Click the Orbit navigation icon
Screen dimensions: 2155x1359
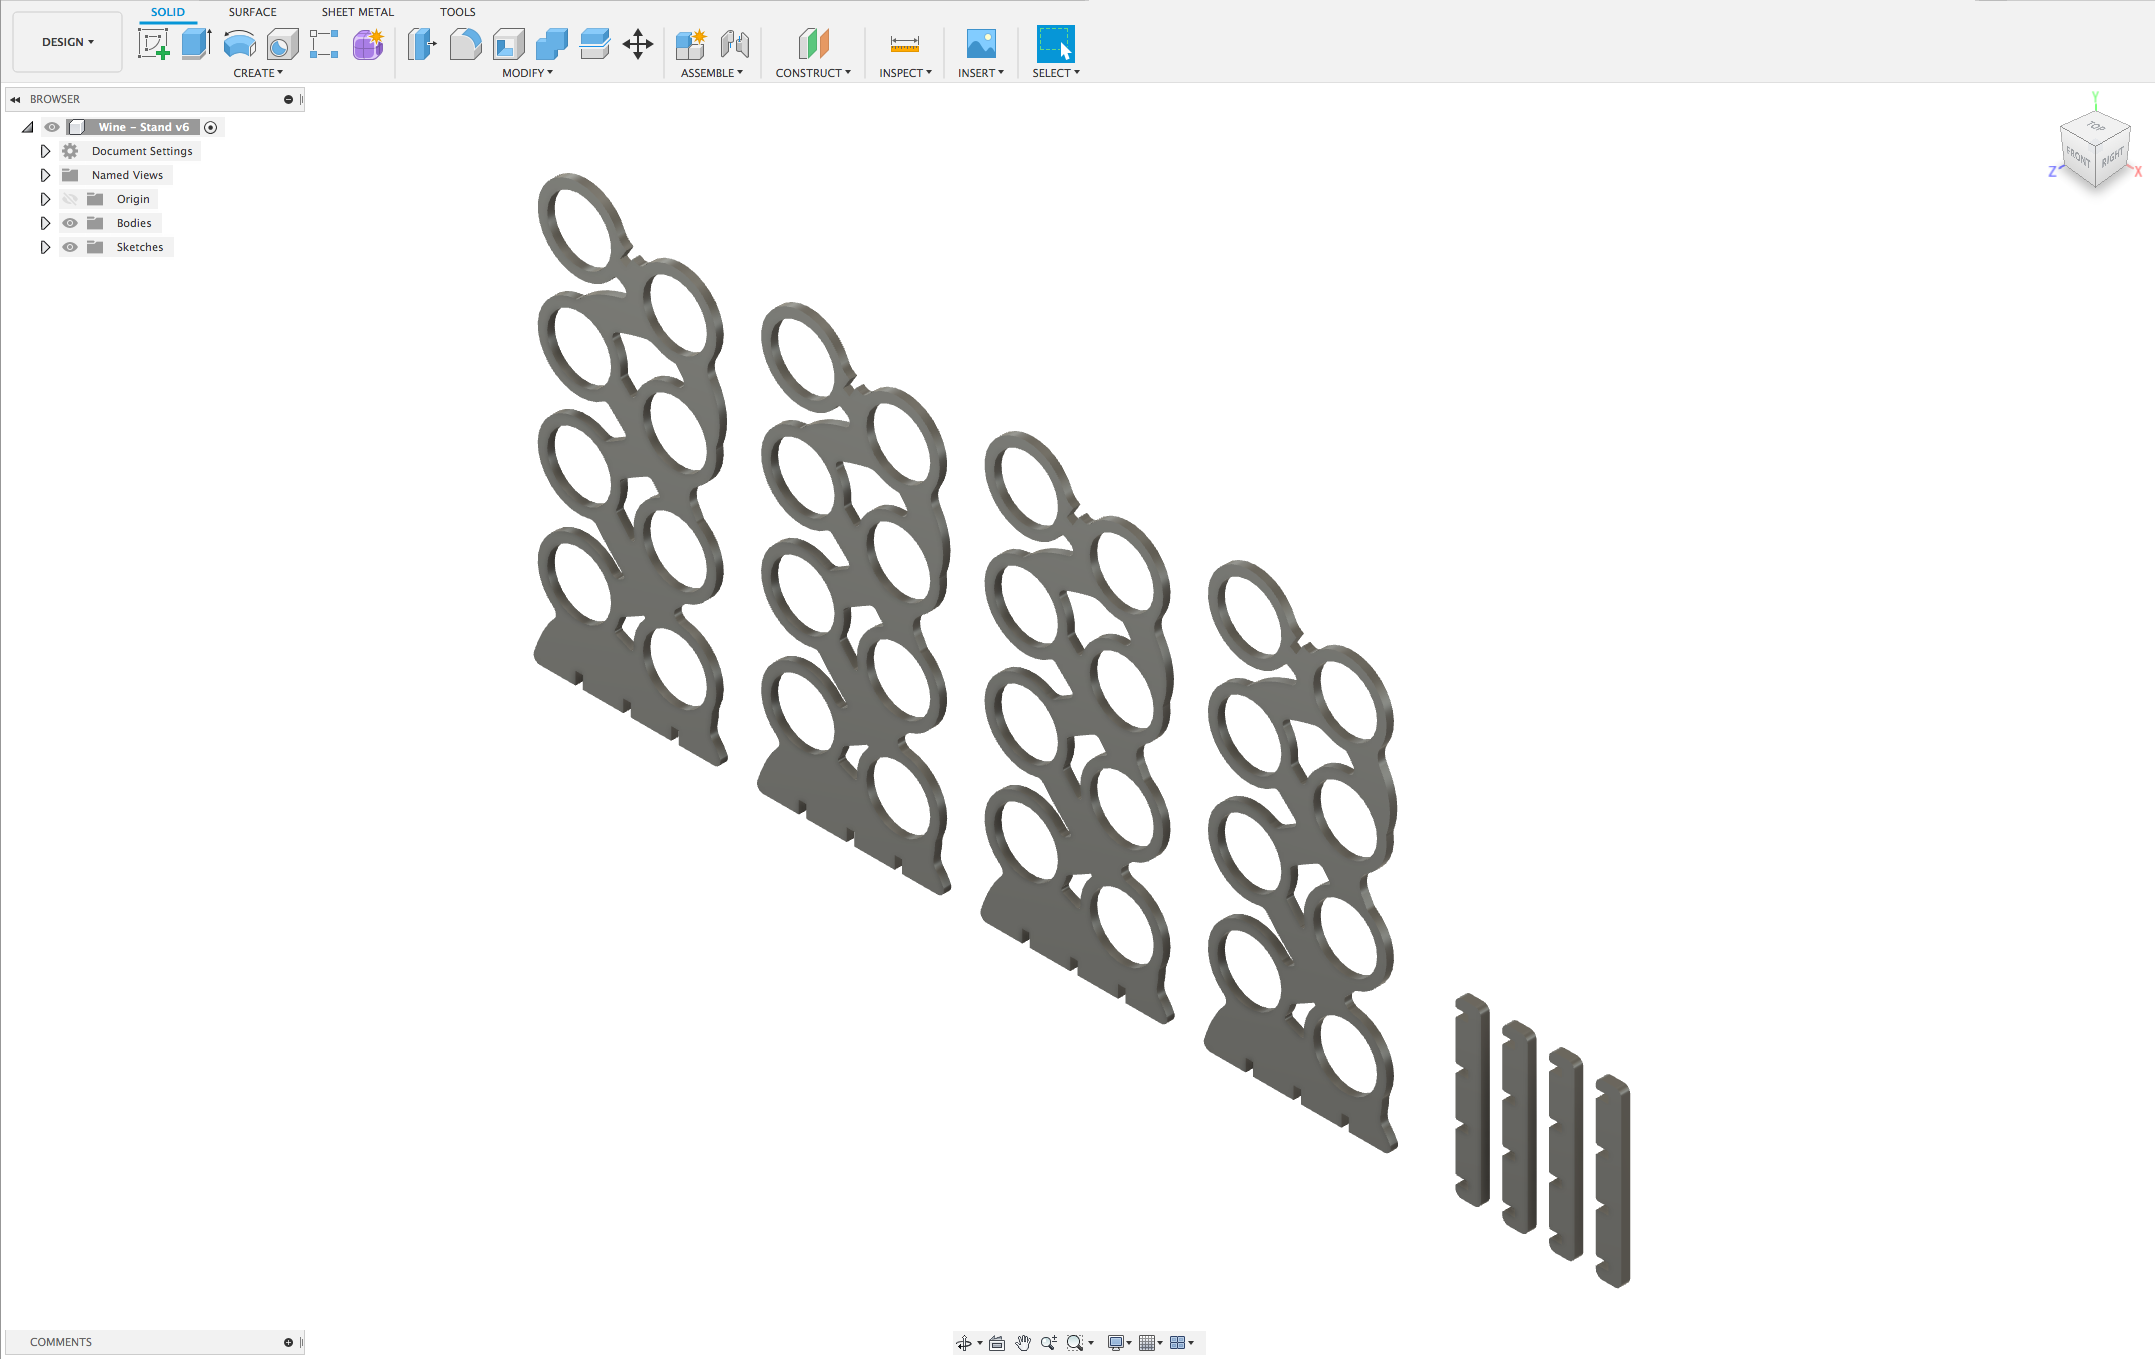(964, 1343)
